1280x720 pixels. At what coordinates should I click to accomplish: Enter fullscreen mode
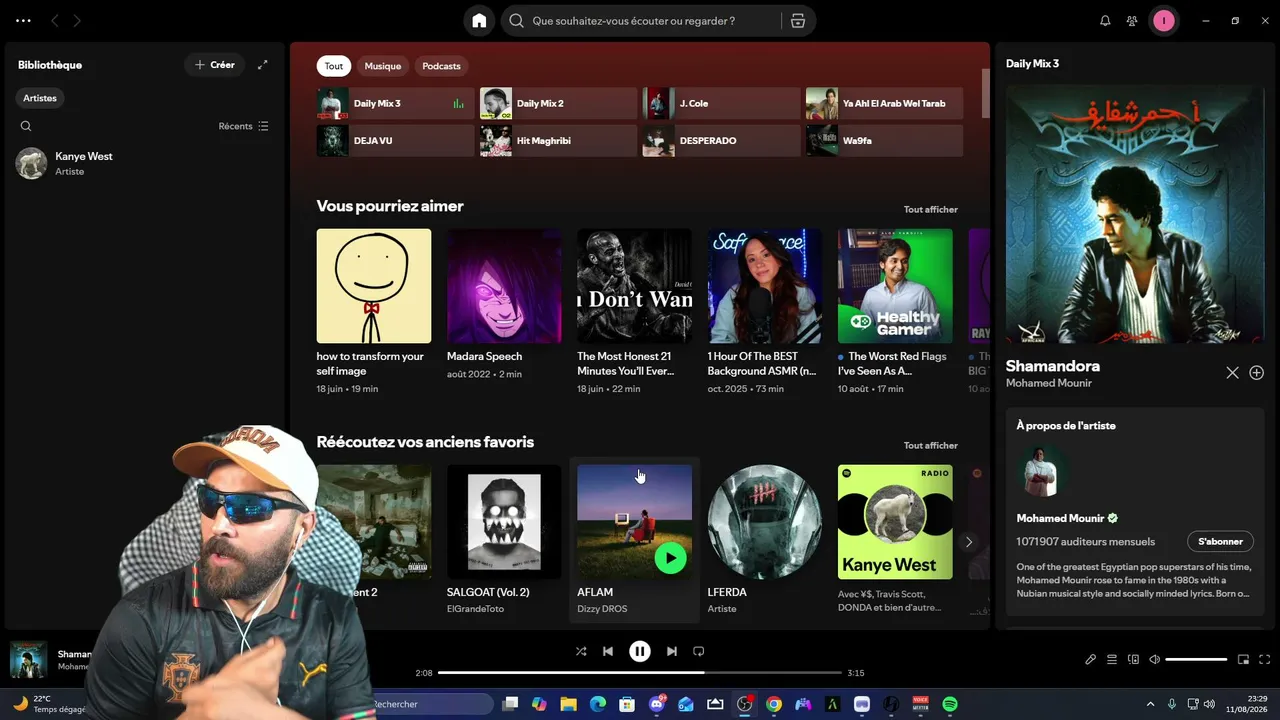1265,659
